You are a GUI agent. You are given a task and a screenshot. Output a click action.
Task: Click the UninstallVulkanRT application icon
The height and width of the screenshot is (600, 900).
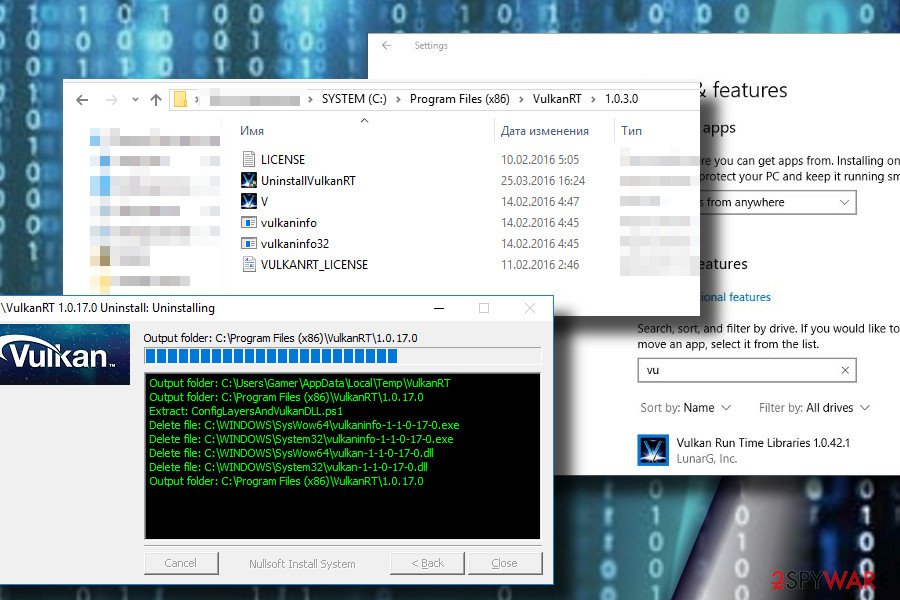[x=249, y=180]
